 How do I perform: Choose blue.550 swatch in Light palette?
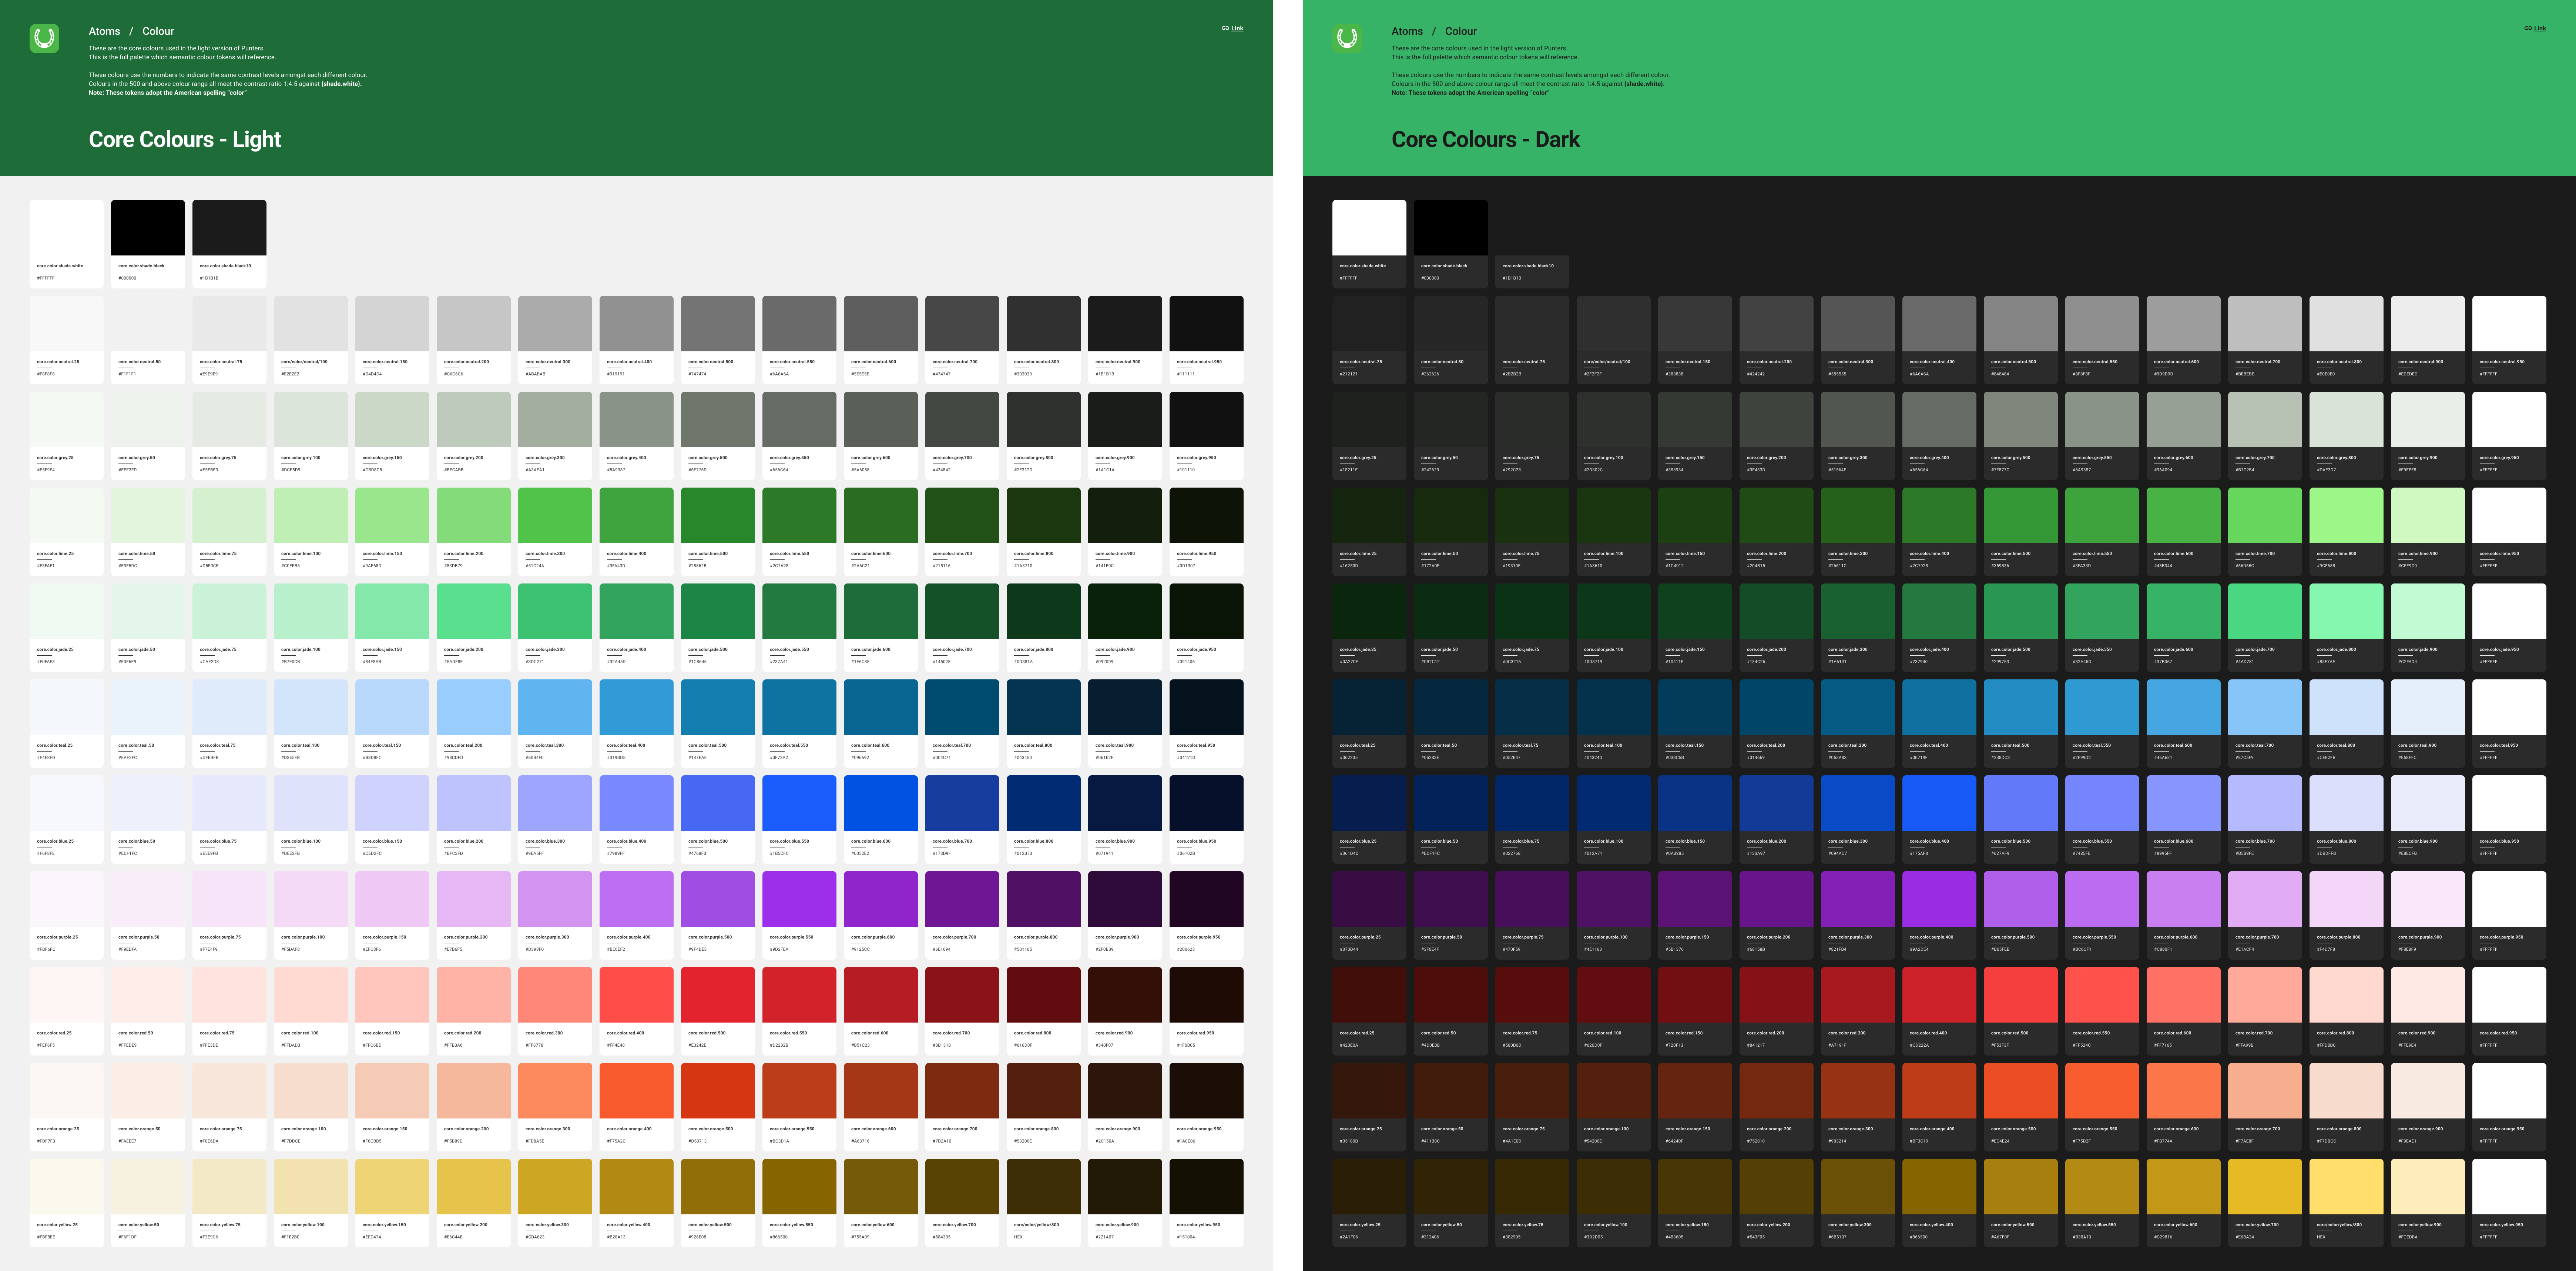coord(799,803)
